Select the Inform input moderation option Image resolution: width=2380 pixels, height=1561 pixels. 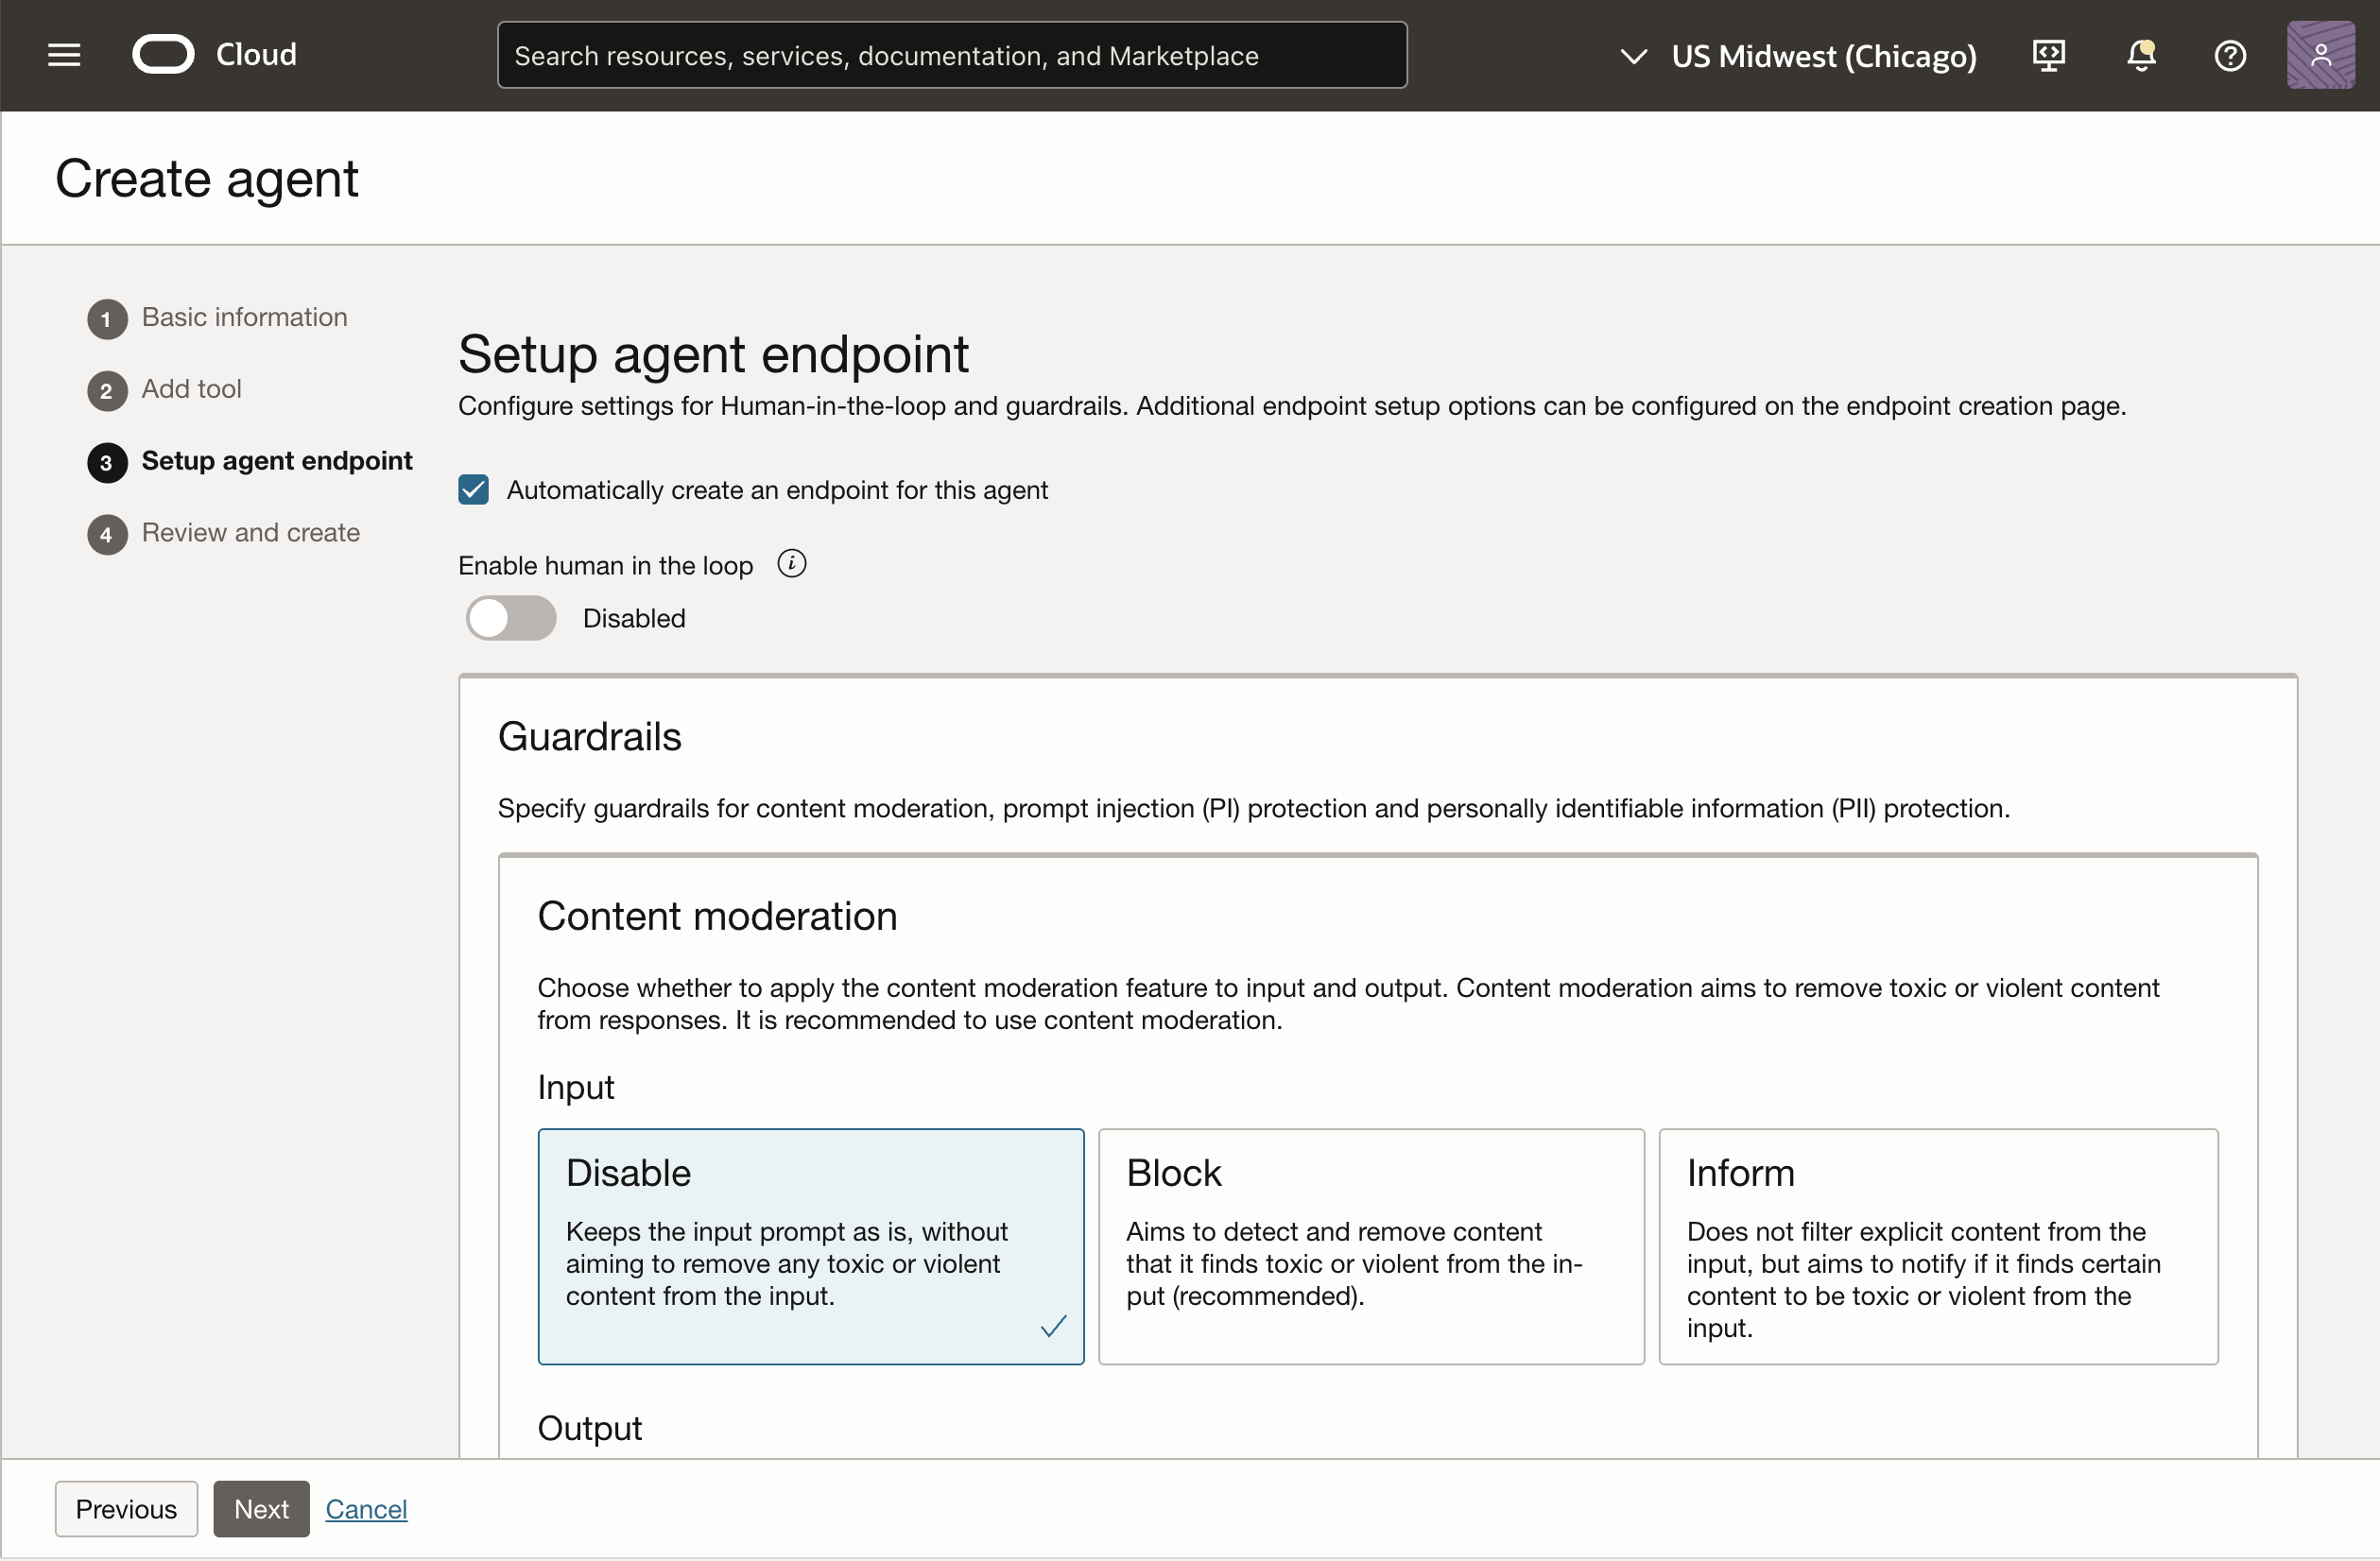(x=1937, y=1246)
